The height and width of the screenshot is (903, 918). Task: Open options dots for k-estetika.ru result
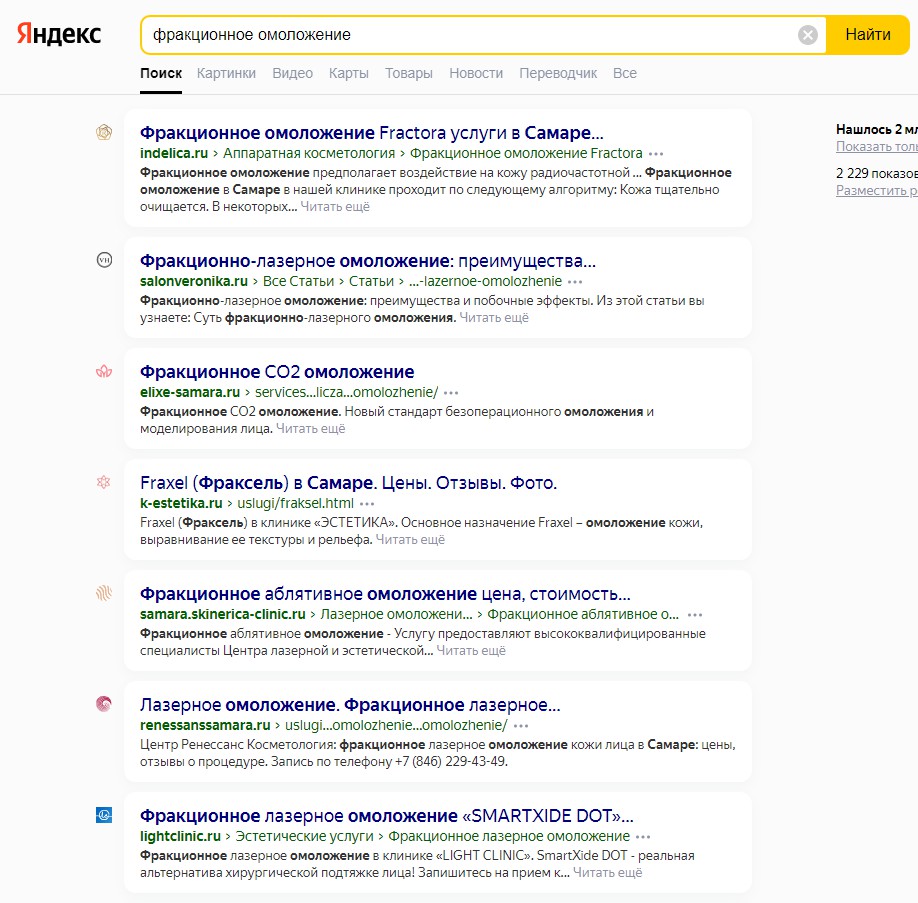(367, 504)
